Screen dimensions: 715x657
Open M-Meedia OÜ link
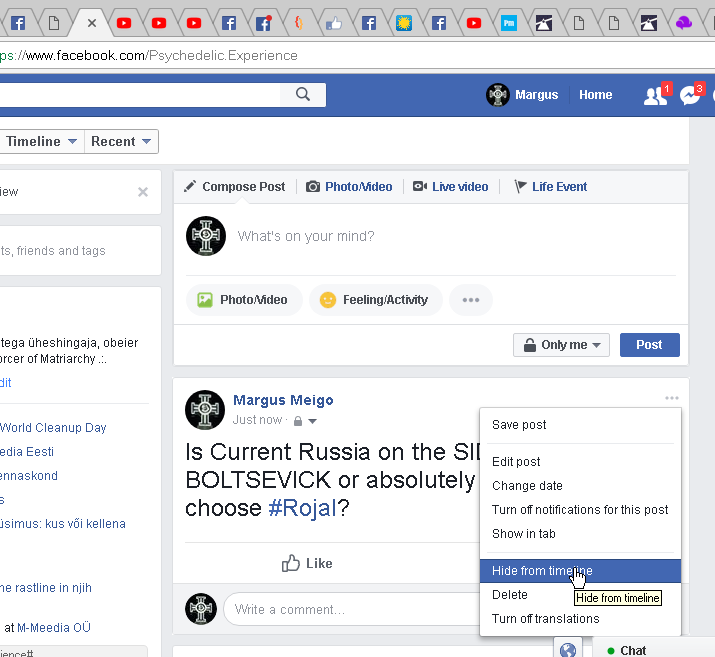[x=54, y=627]
